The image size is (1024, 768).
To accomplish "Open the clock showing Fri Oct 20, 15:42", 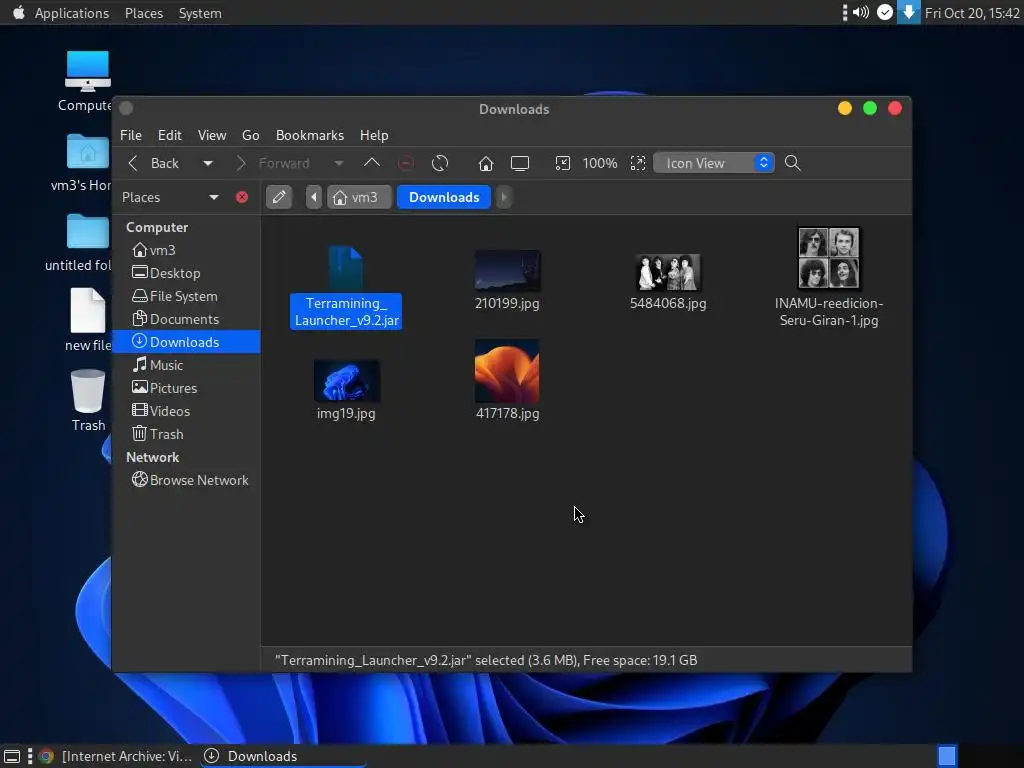I will click(972, 13).
